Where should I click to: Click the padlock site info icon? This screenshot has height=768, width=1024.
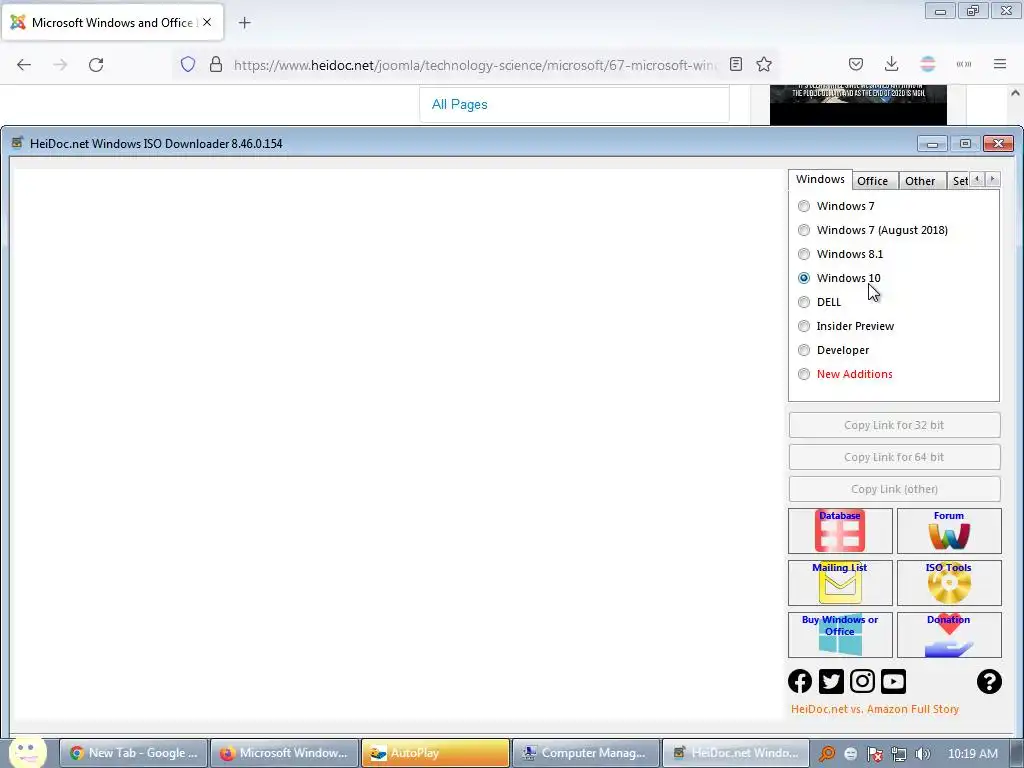point(216,65)
